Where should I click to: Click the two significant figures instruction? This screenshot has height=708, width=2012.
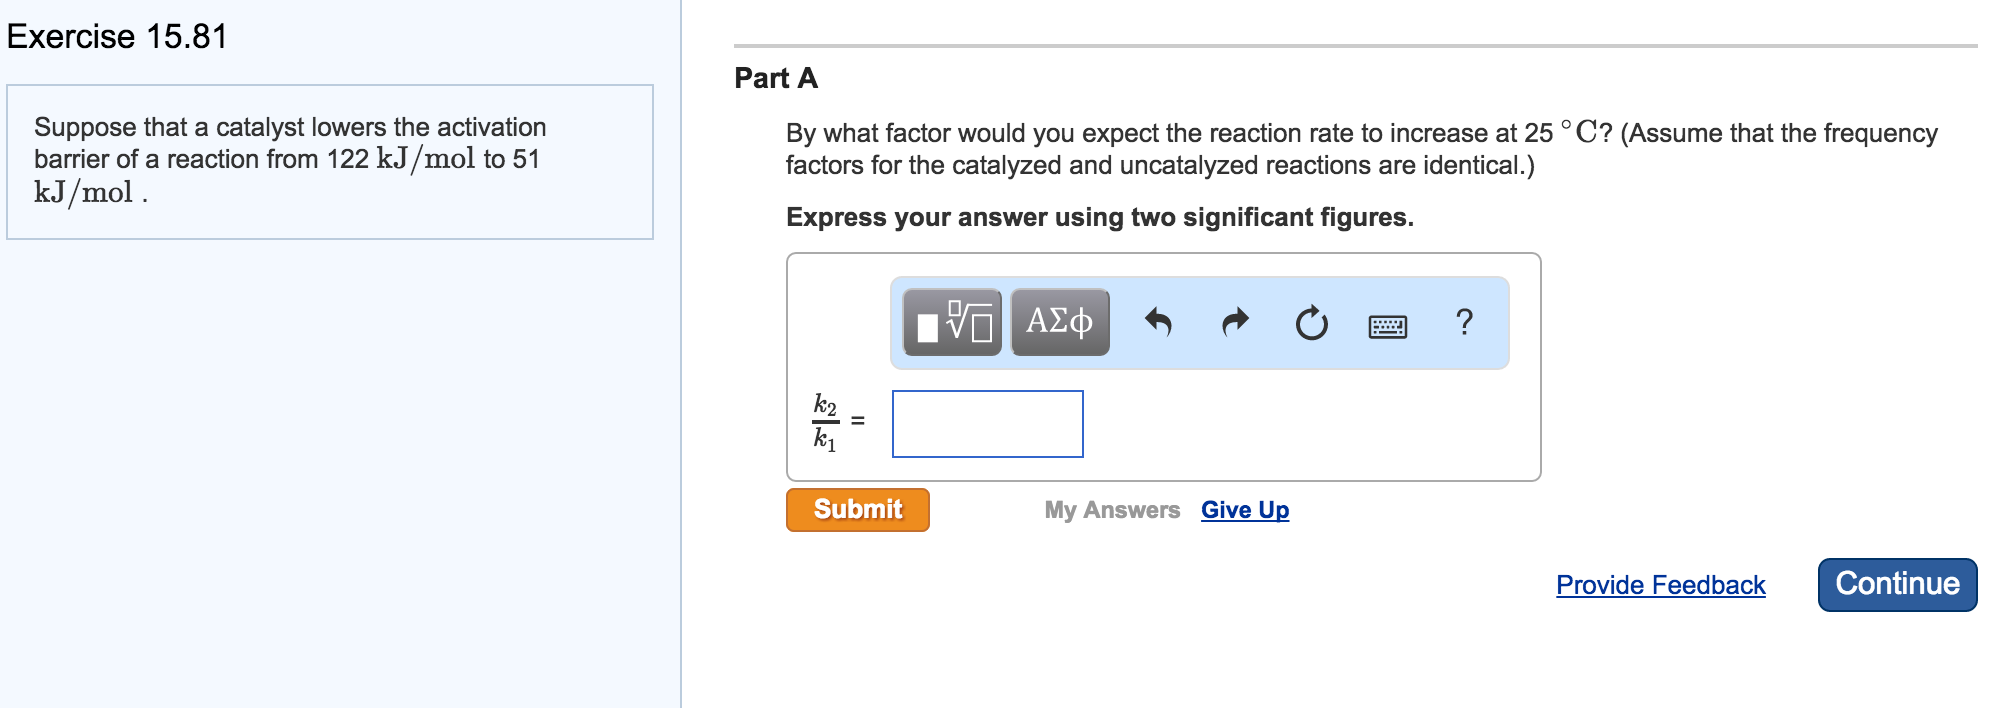[1099, 217]
